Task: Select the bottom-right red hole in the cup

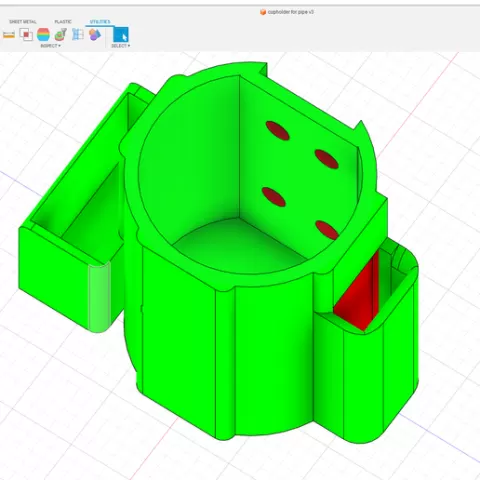Action: pyautogui.click(x=327, y=230)
